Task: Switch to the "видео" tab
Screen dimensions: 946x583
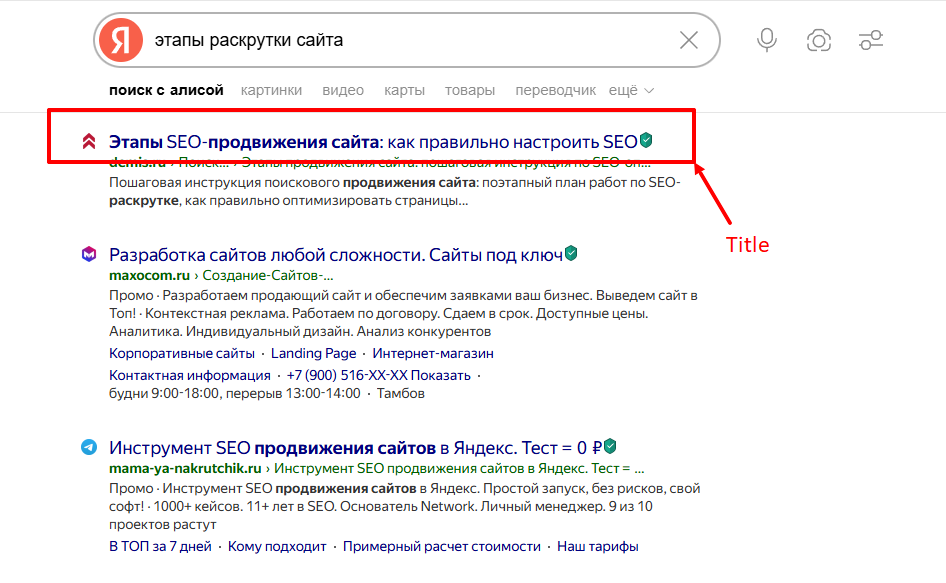Action: click(x=343, y=90)
